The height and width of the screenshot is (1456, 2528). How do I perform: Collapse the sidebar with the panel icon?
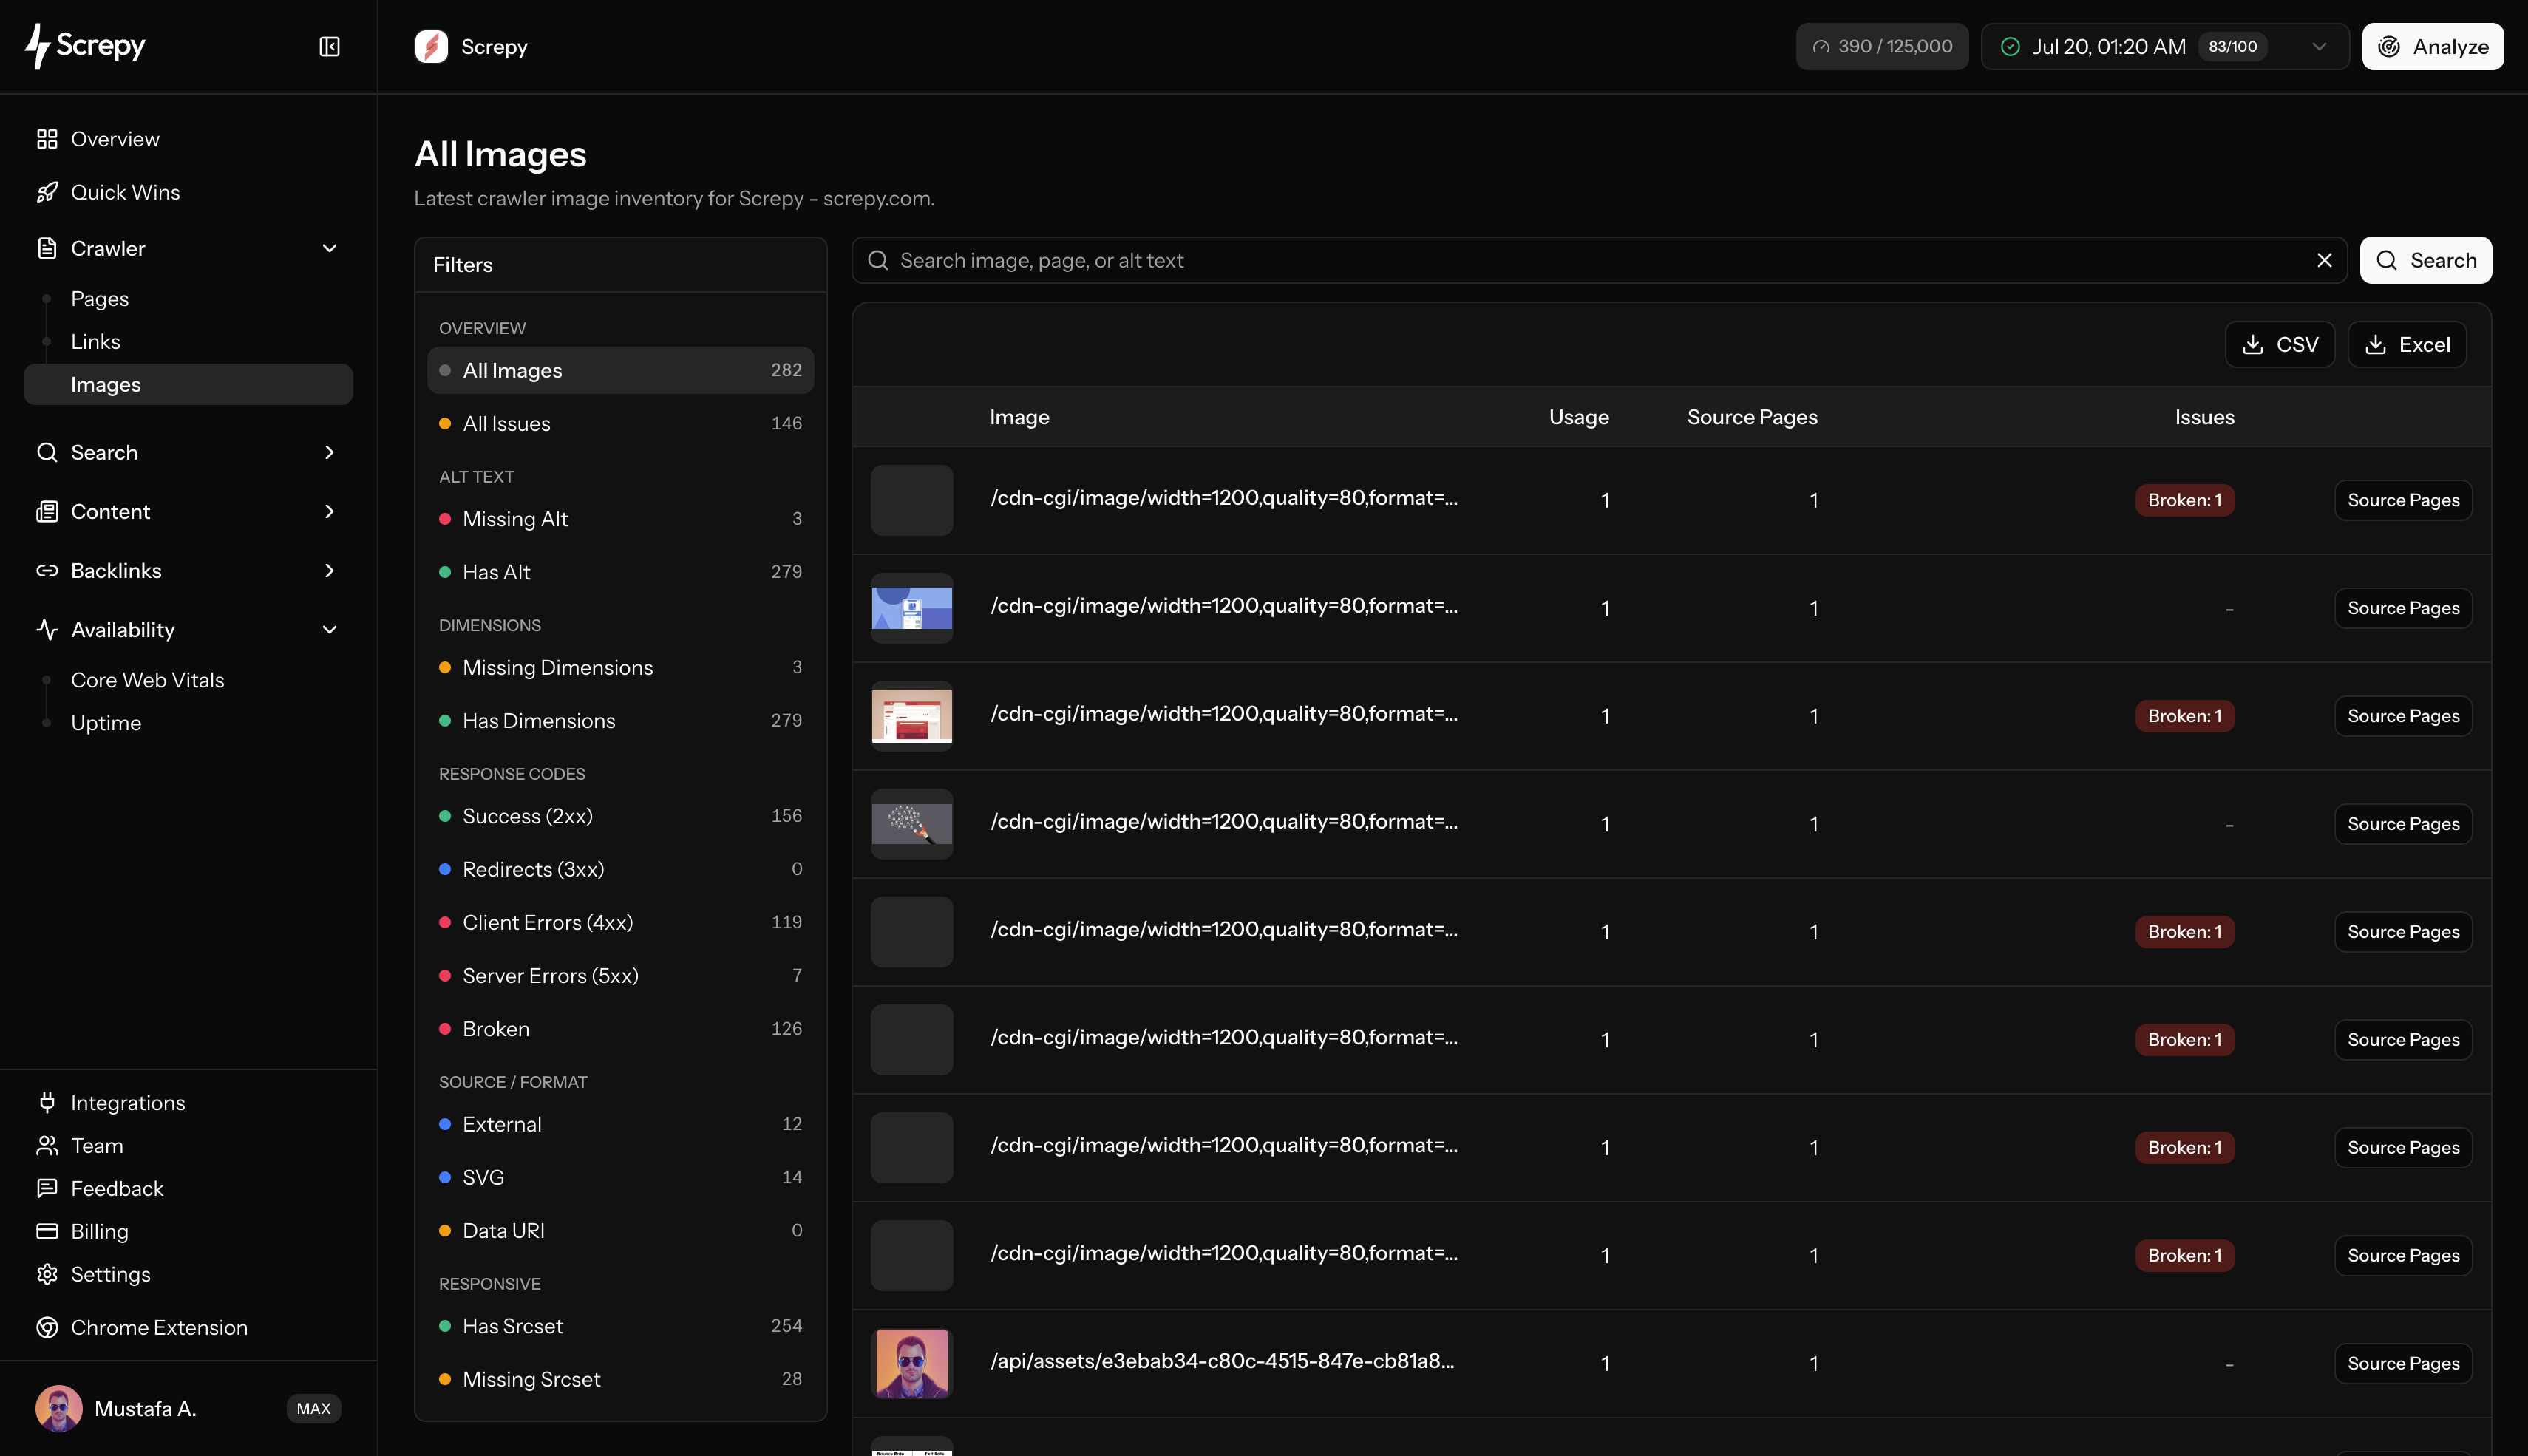point(329,47)
